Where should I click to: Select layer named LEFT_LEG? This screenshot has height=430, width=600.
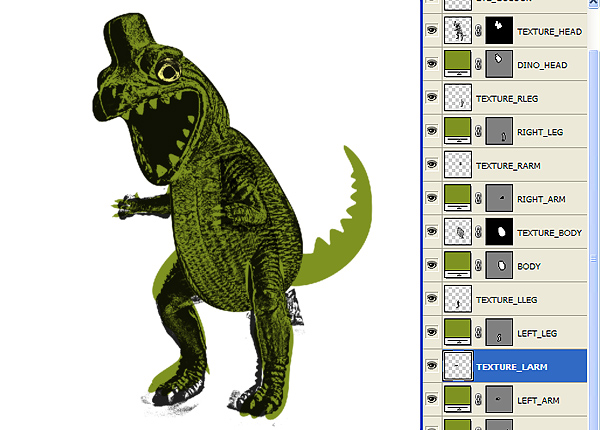tap(537, 334)
